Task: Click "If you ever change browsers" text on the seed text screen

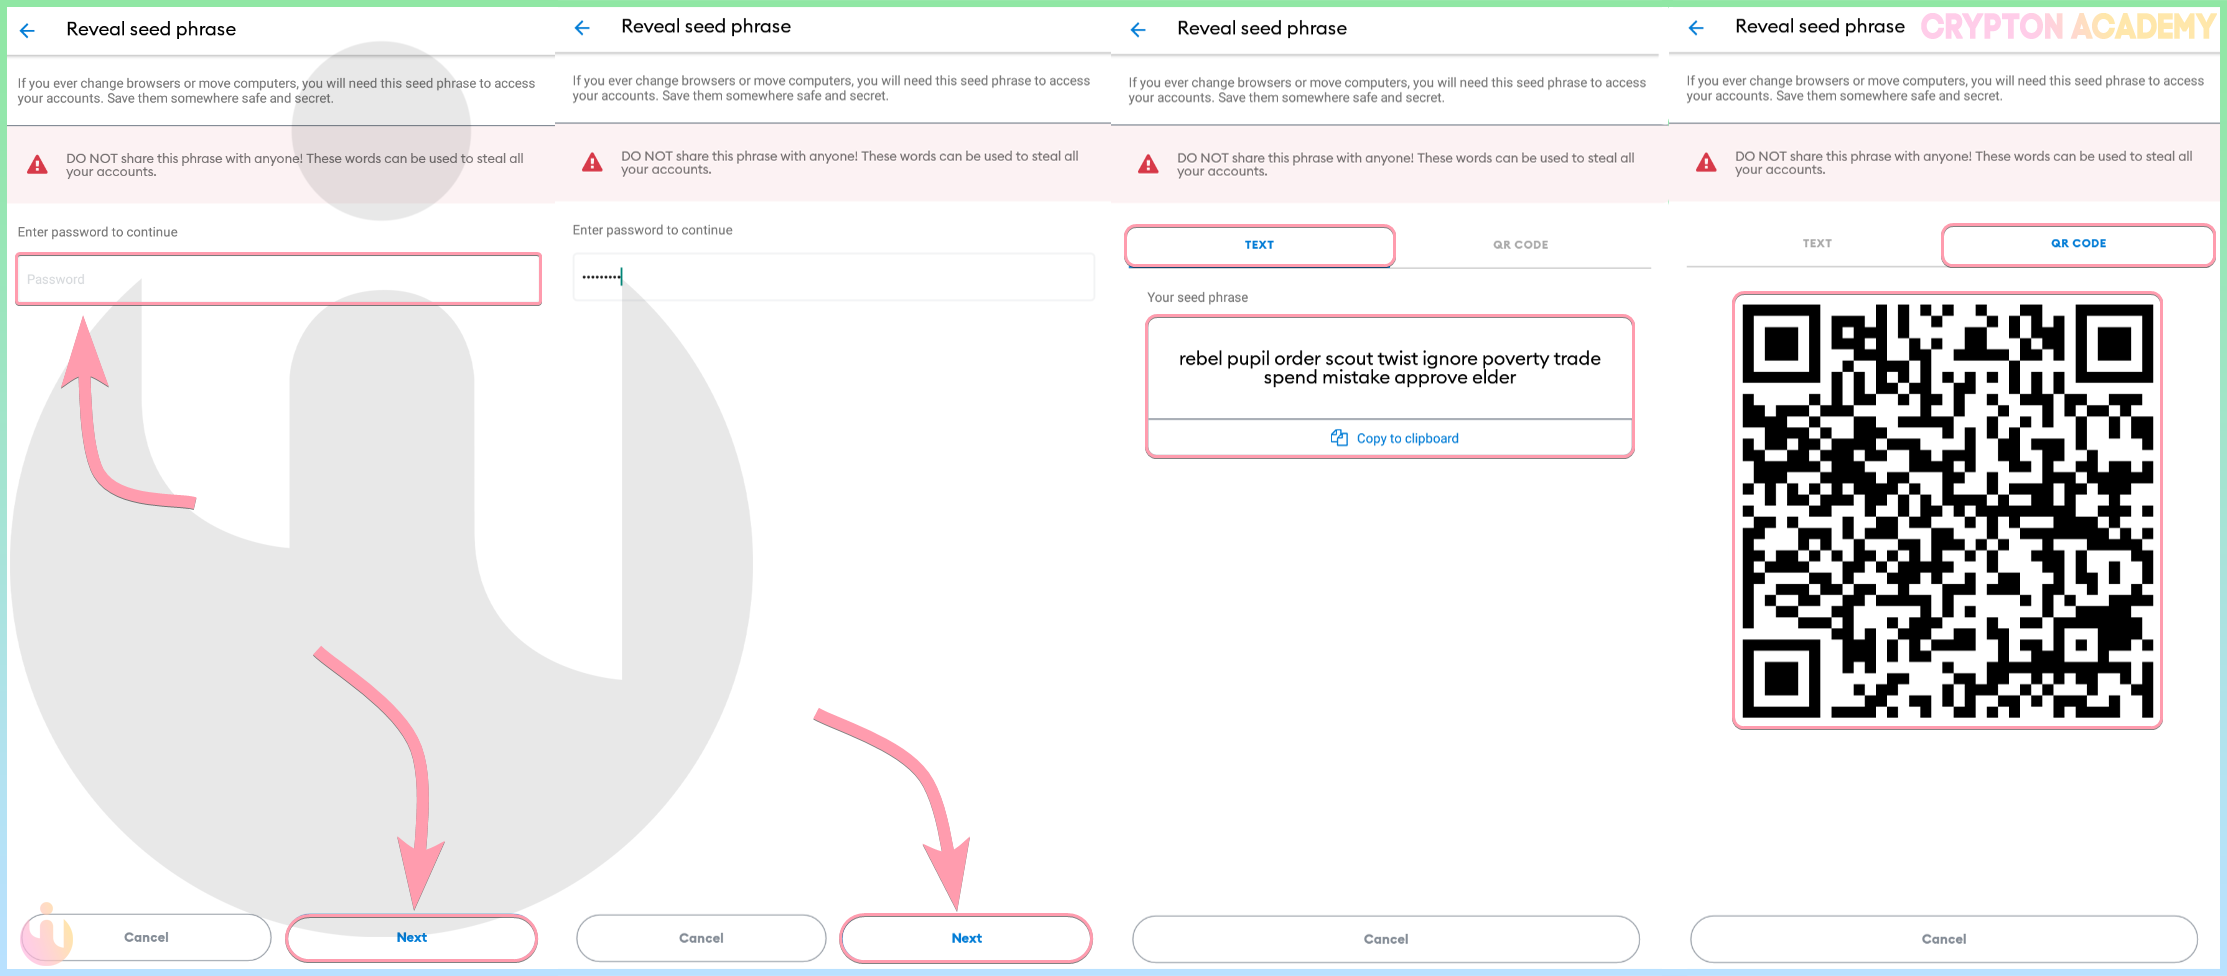Action: [x=1387, y=90]
